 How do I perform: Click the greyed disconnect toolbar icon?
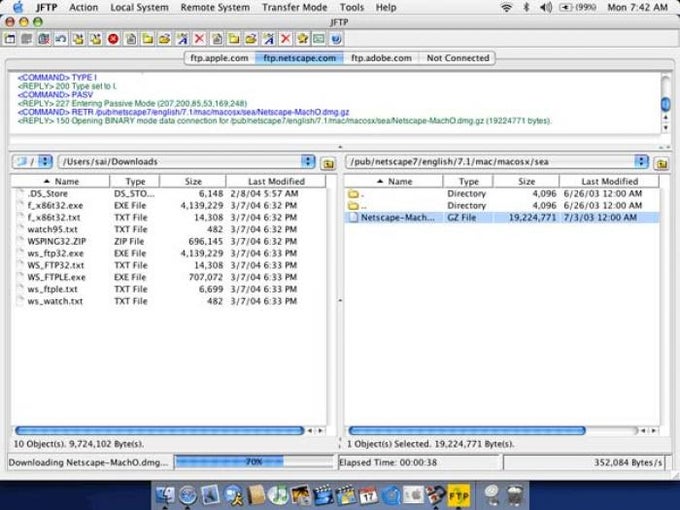click(26, 39)
